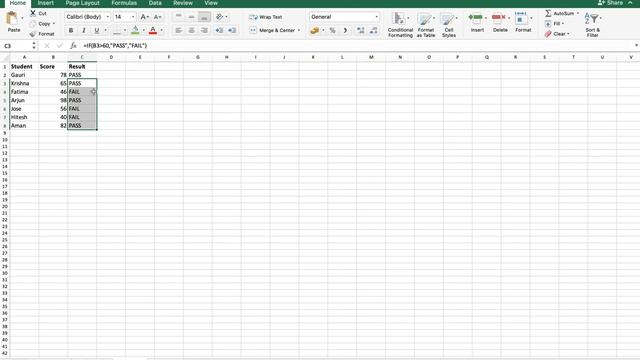Cut the selection with scissors icon

[33, 13]
